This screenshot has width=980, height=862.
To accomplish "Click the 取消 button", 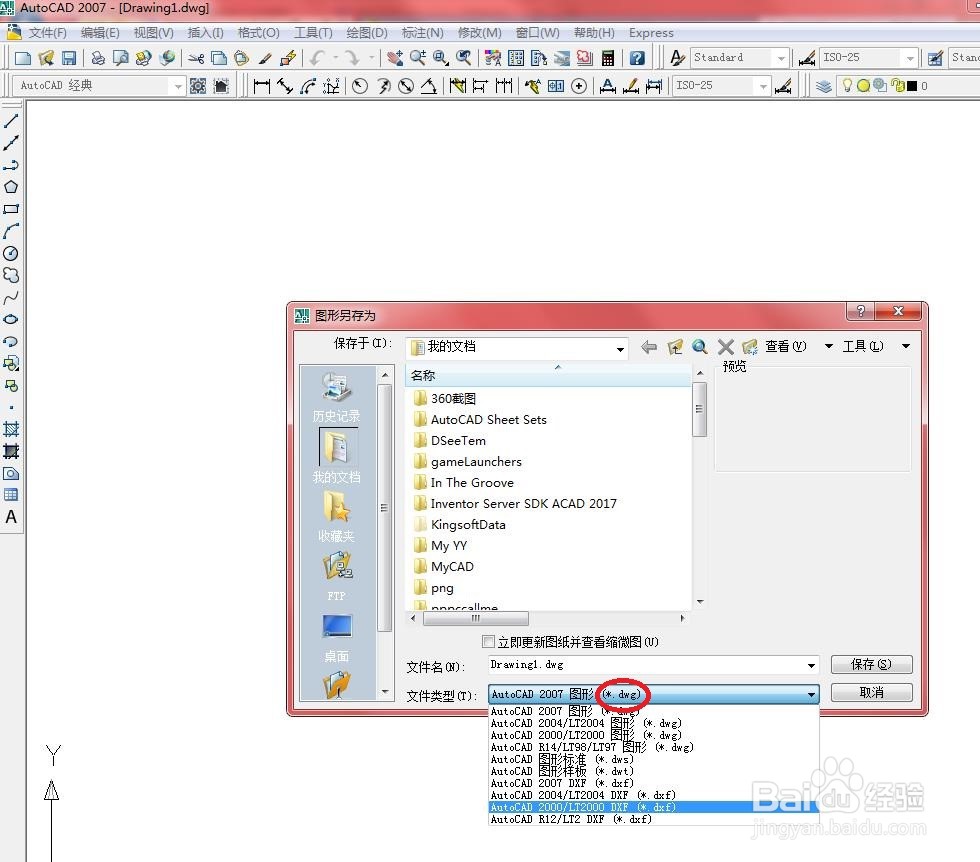I will pyautogui.click(x=871, y=692).
